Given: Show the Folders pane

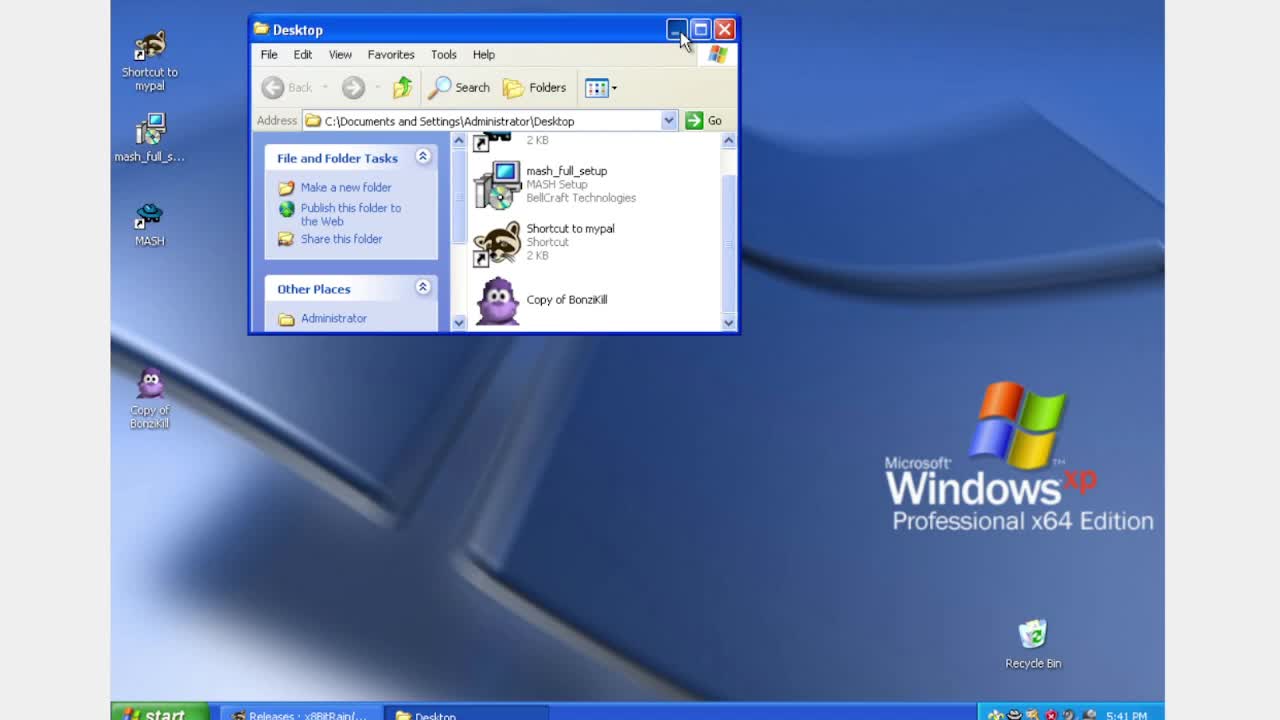Looking at the screenshot, I should point(535,88).
